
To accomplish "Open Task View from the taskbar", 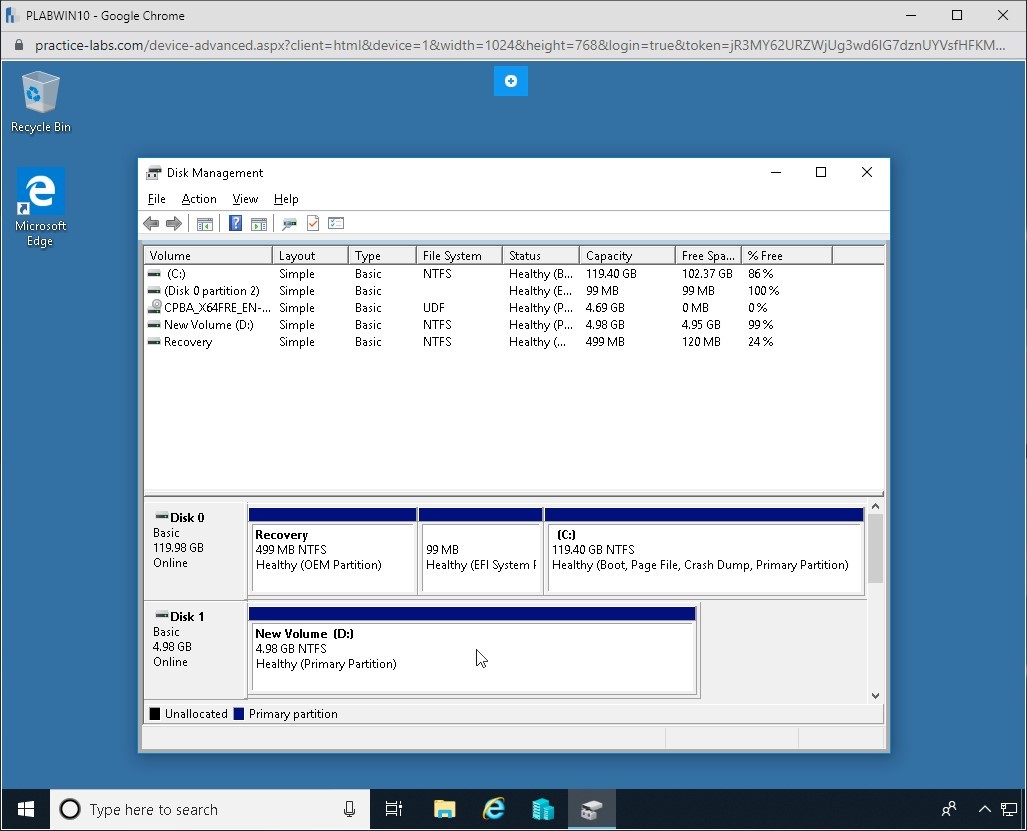I will tap(394, 809).
